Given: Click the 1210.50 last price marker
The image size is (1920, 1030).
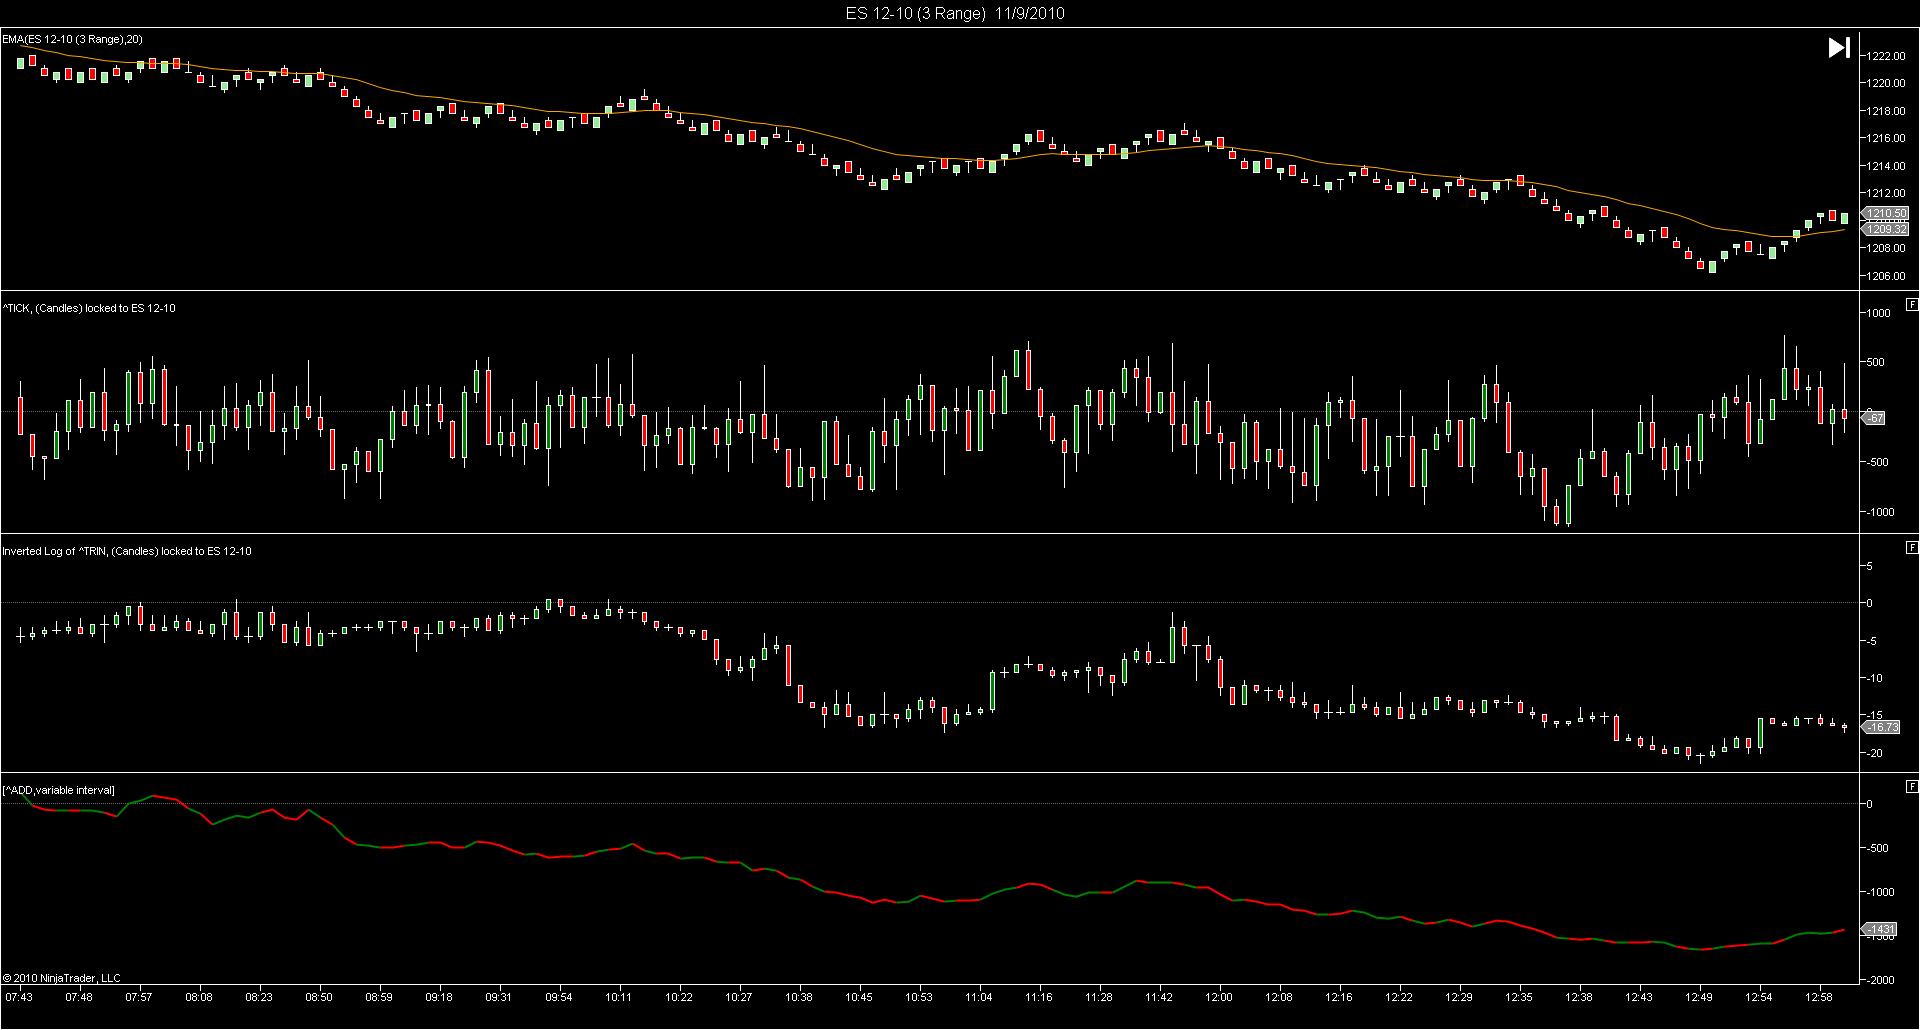Looking at the screenshot, I should 1886,213.
